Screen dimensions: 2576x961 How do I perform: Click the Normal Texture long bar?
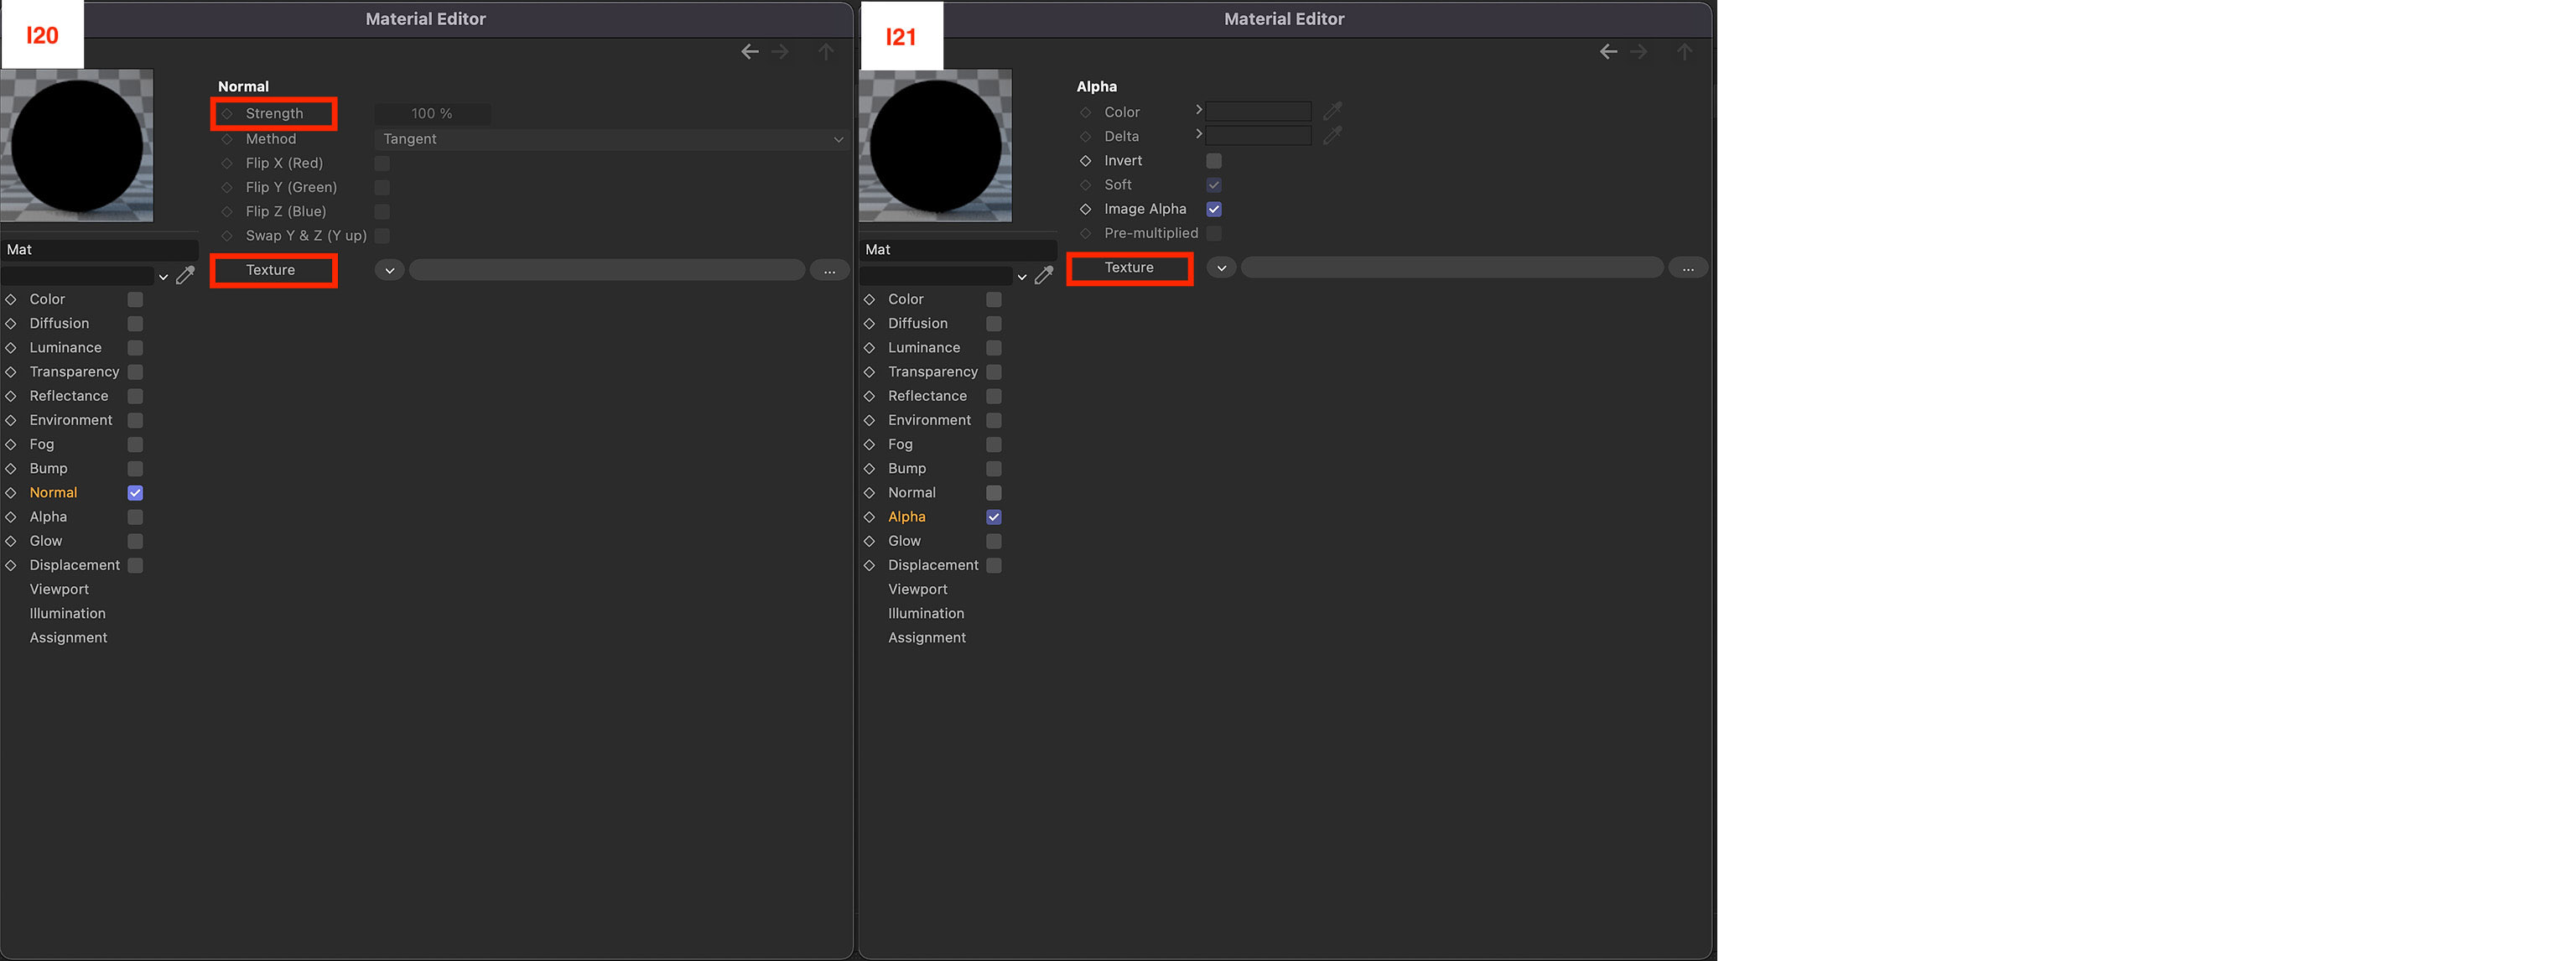tap(607, 270)
